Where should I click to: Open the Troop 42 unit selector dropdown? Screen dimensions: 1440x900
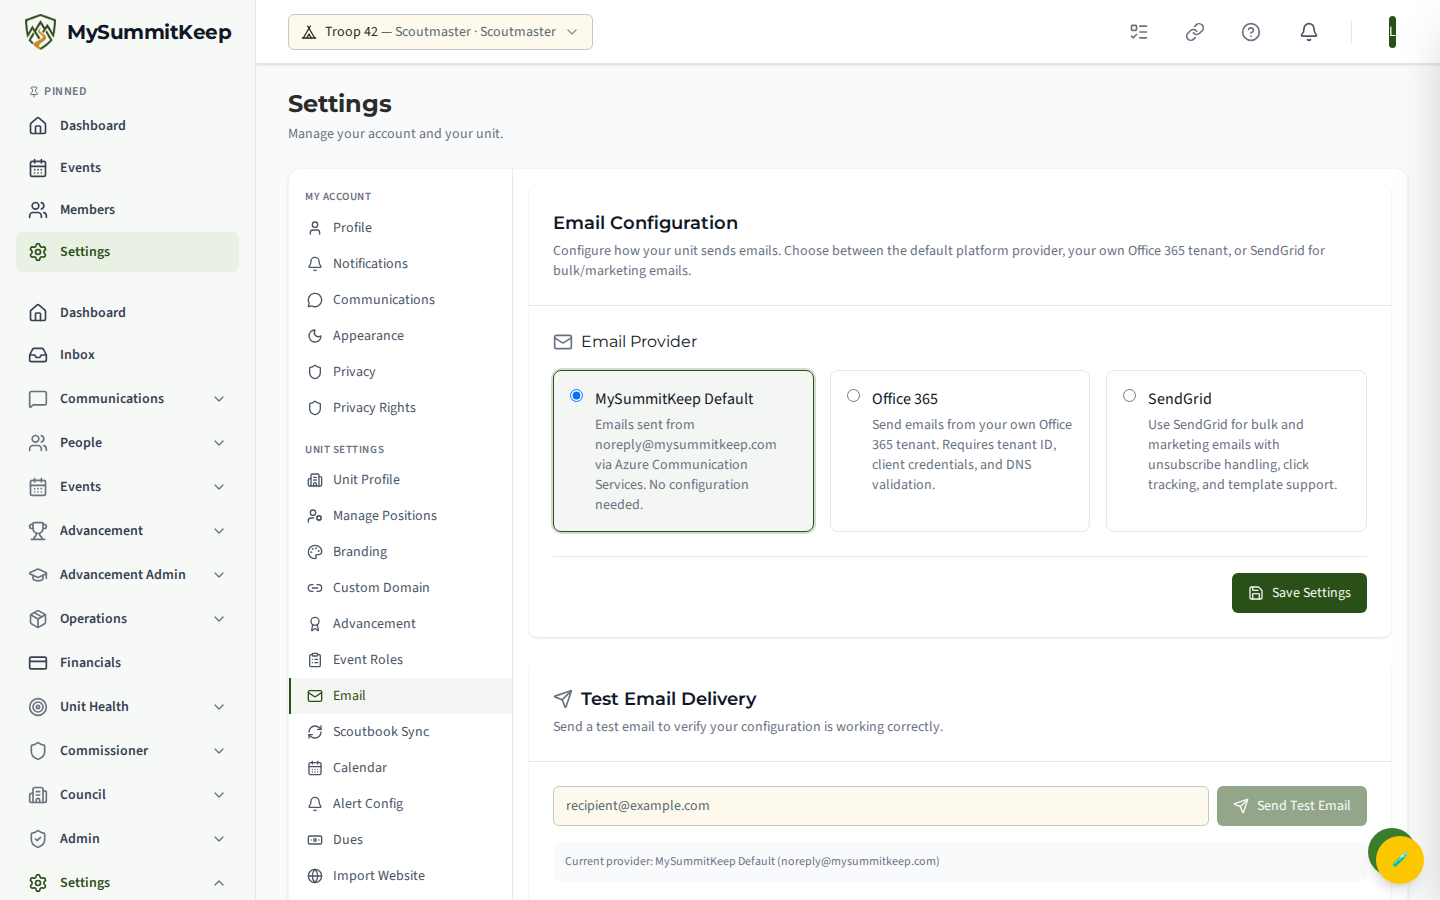pyautogui.click(x=440, y=32)
